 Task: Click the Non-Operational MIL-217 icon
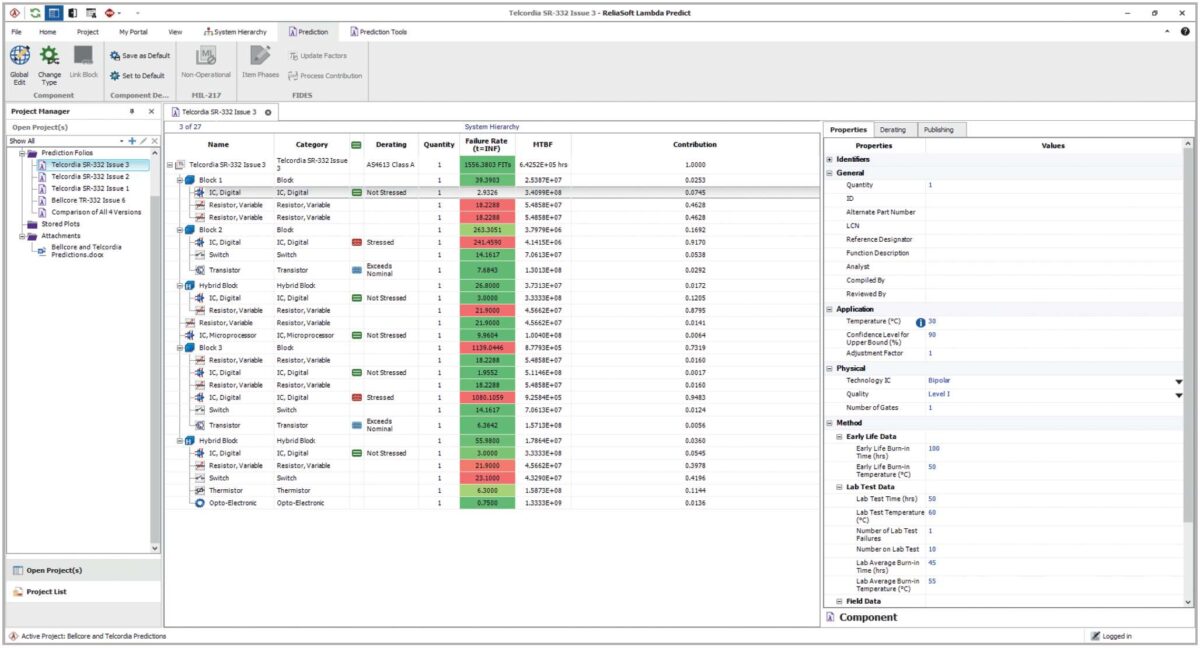[206, 56]
